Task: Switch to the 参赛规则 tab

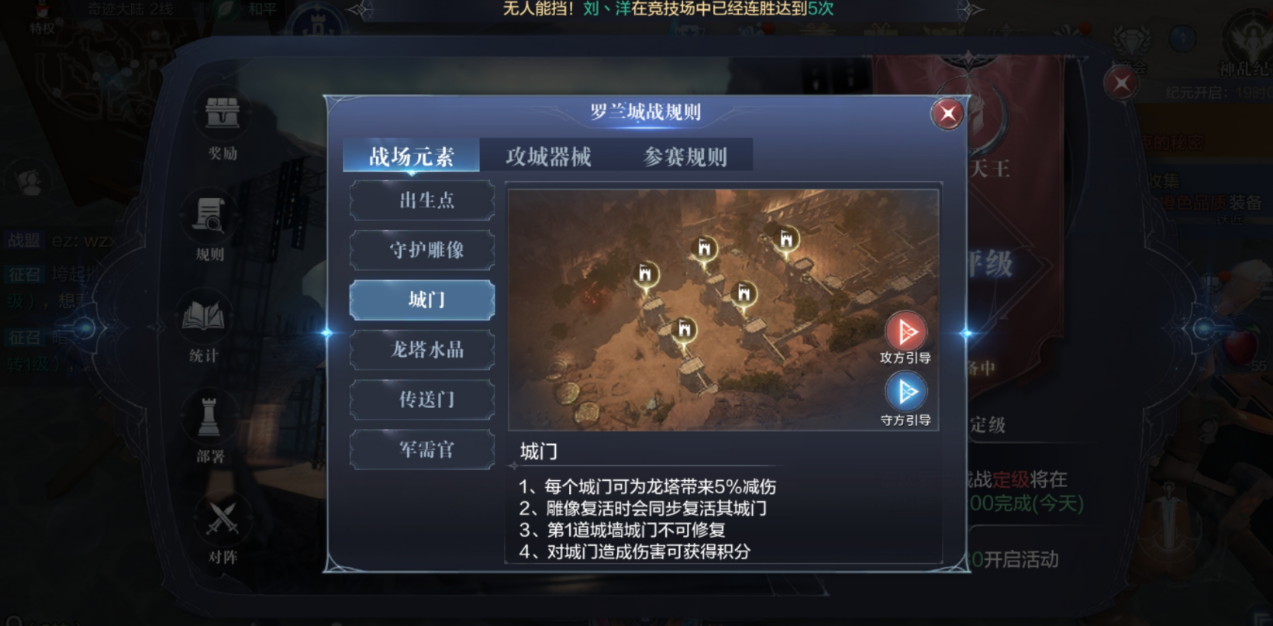Action: 685,157
